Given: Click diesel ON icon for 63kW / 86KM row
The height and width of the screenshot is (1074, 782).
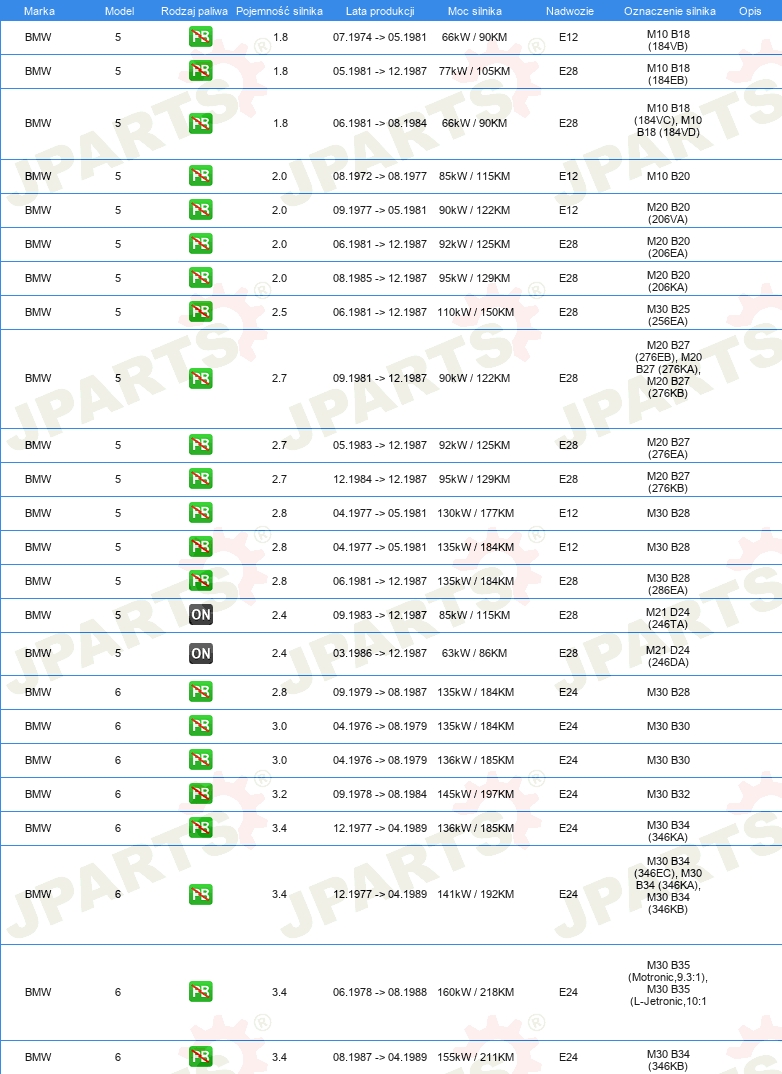Looking at the screenshot, I should pos(201,653).
